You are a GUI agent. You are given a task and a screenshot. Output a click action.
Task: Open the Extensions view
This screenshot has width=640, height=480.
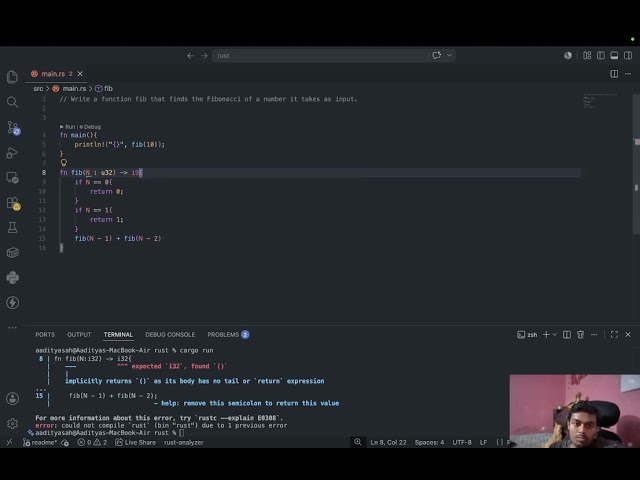13,203
